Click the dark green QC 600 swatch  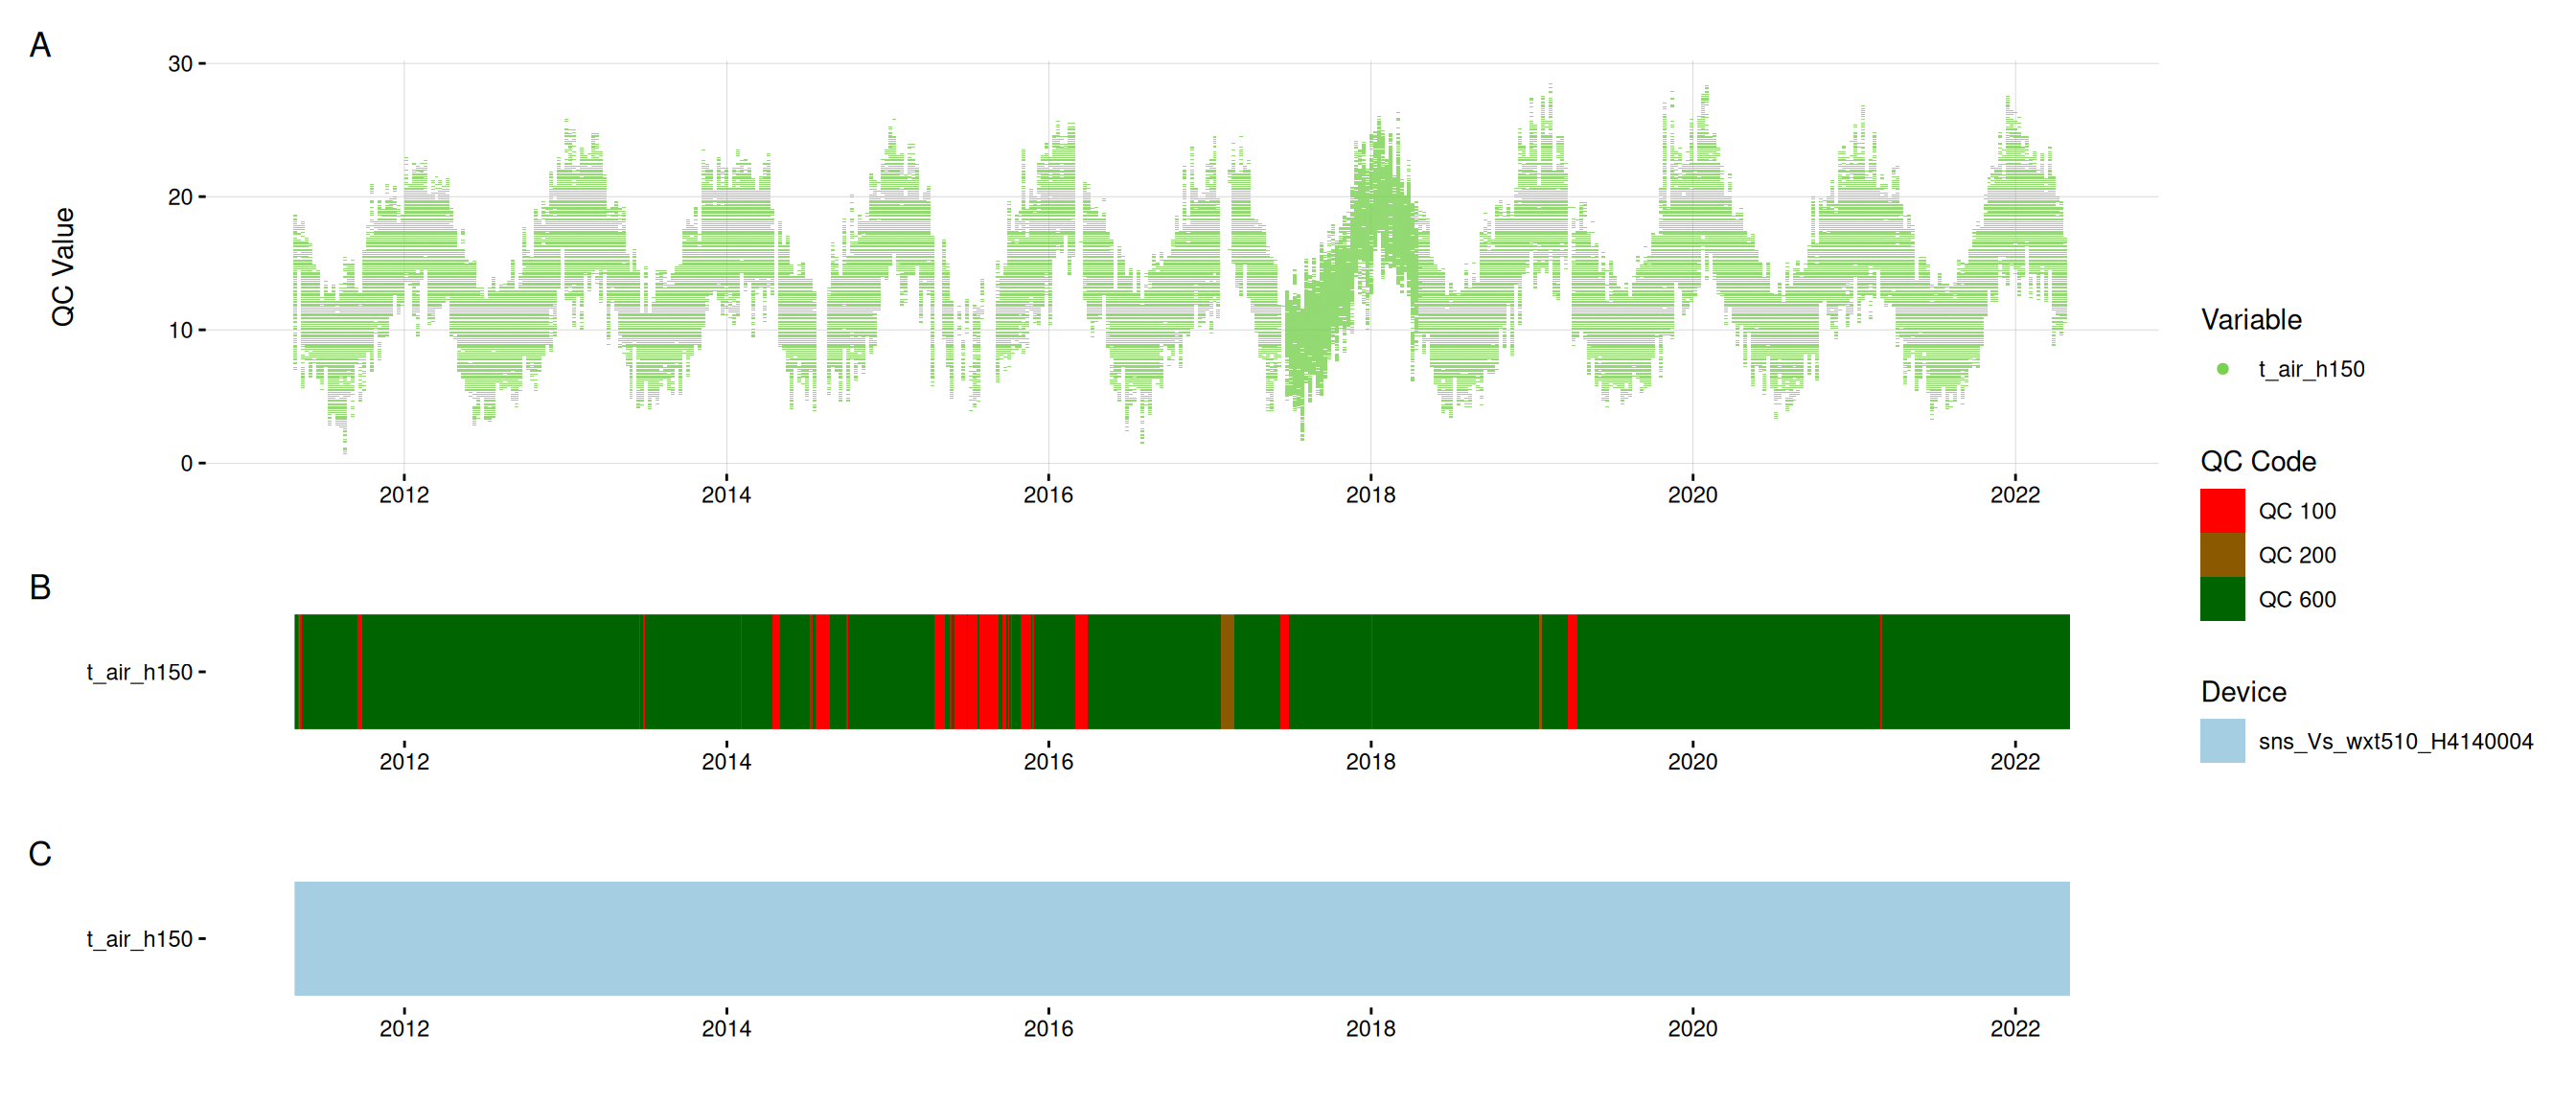(x=2221, y=599)
